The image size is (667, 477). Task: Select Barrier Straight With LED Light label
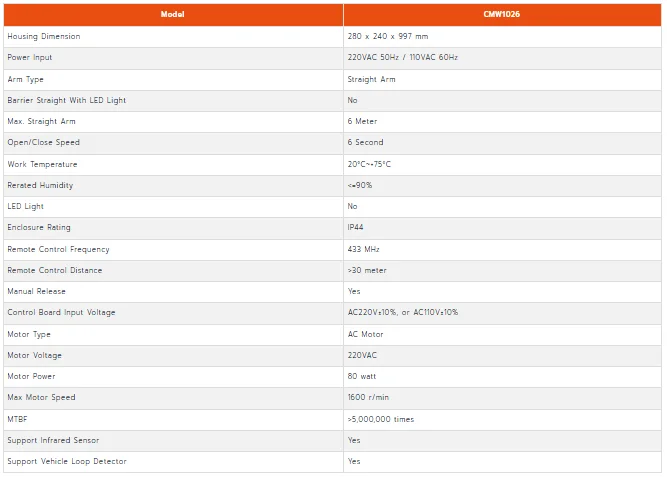(67, 100)
